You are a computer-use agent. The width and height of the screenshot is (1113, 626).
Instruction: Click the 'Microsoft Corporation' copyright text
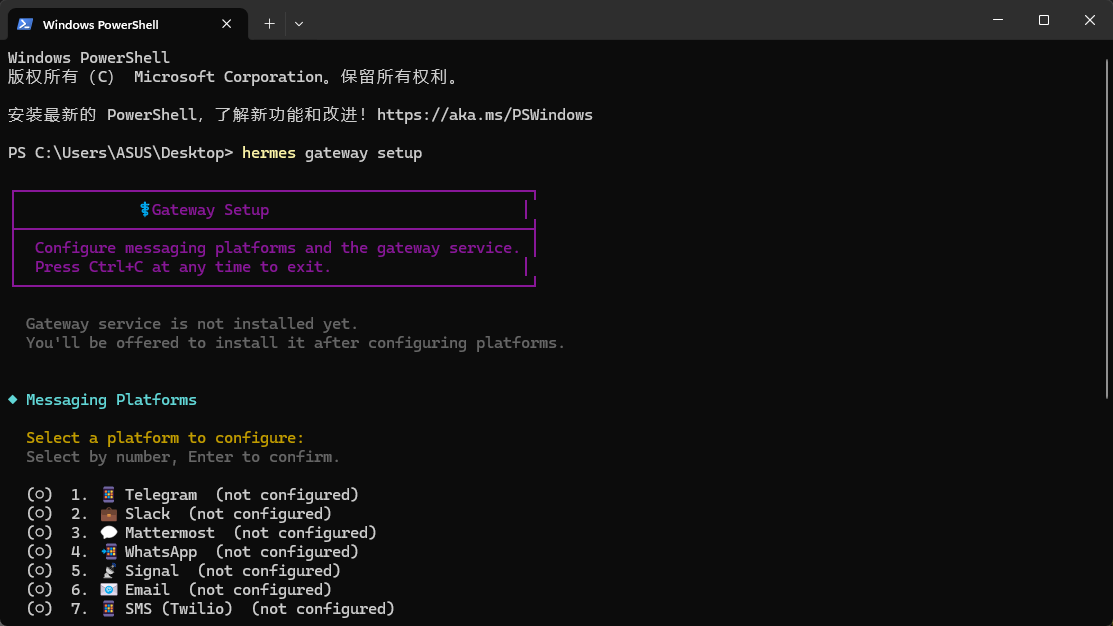[x=229, y=77]
